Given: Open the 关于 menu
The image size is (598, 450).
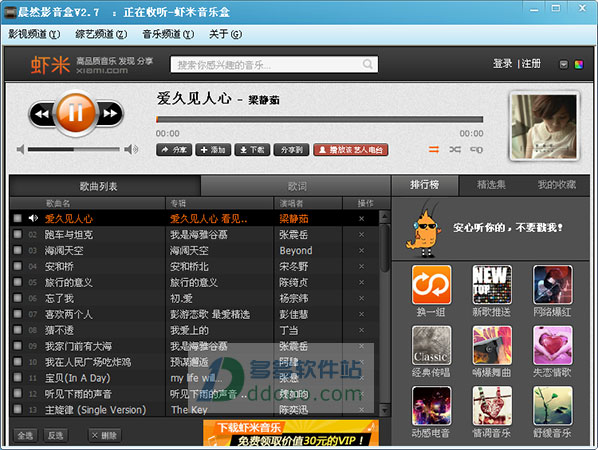Looking at the screenshot, I should [x=225, y=34].
